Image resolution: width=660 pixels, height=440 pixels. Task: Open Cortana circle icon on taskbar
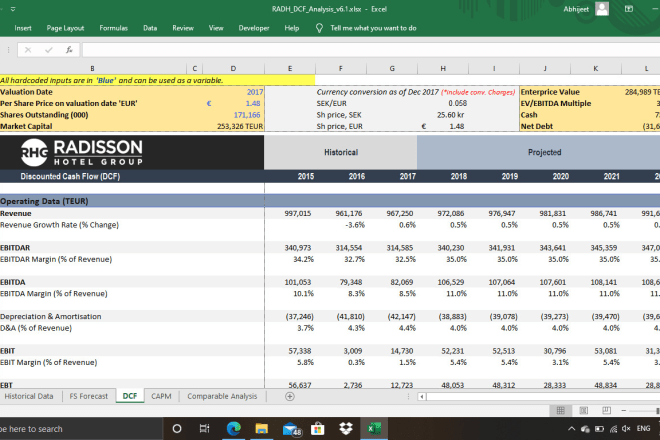tap(177, 429)
